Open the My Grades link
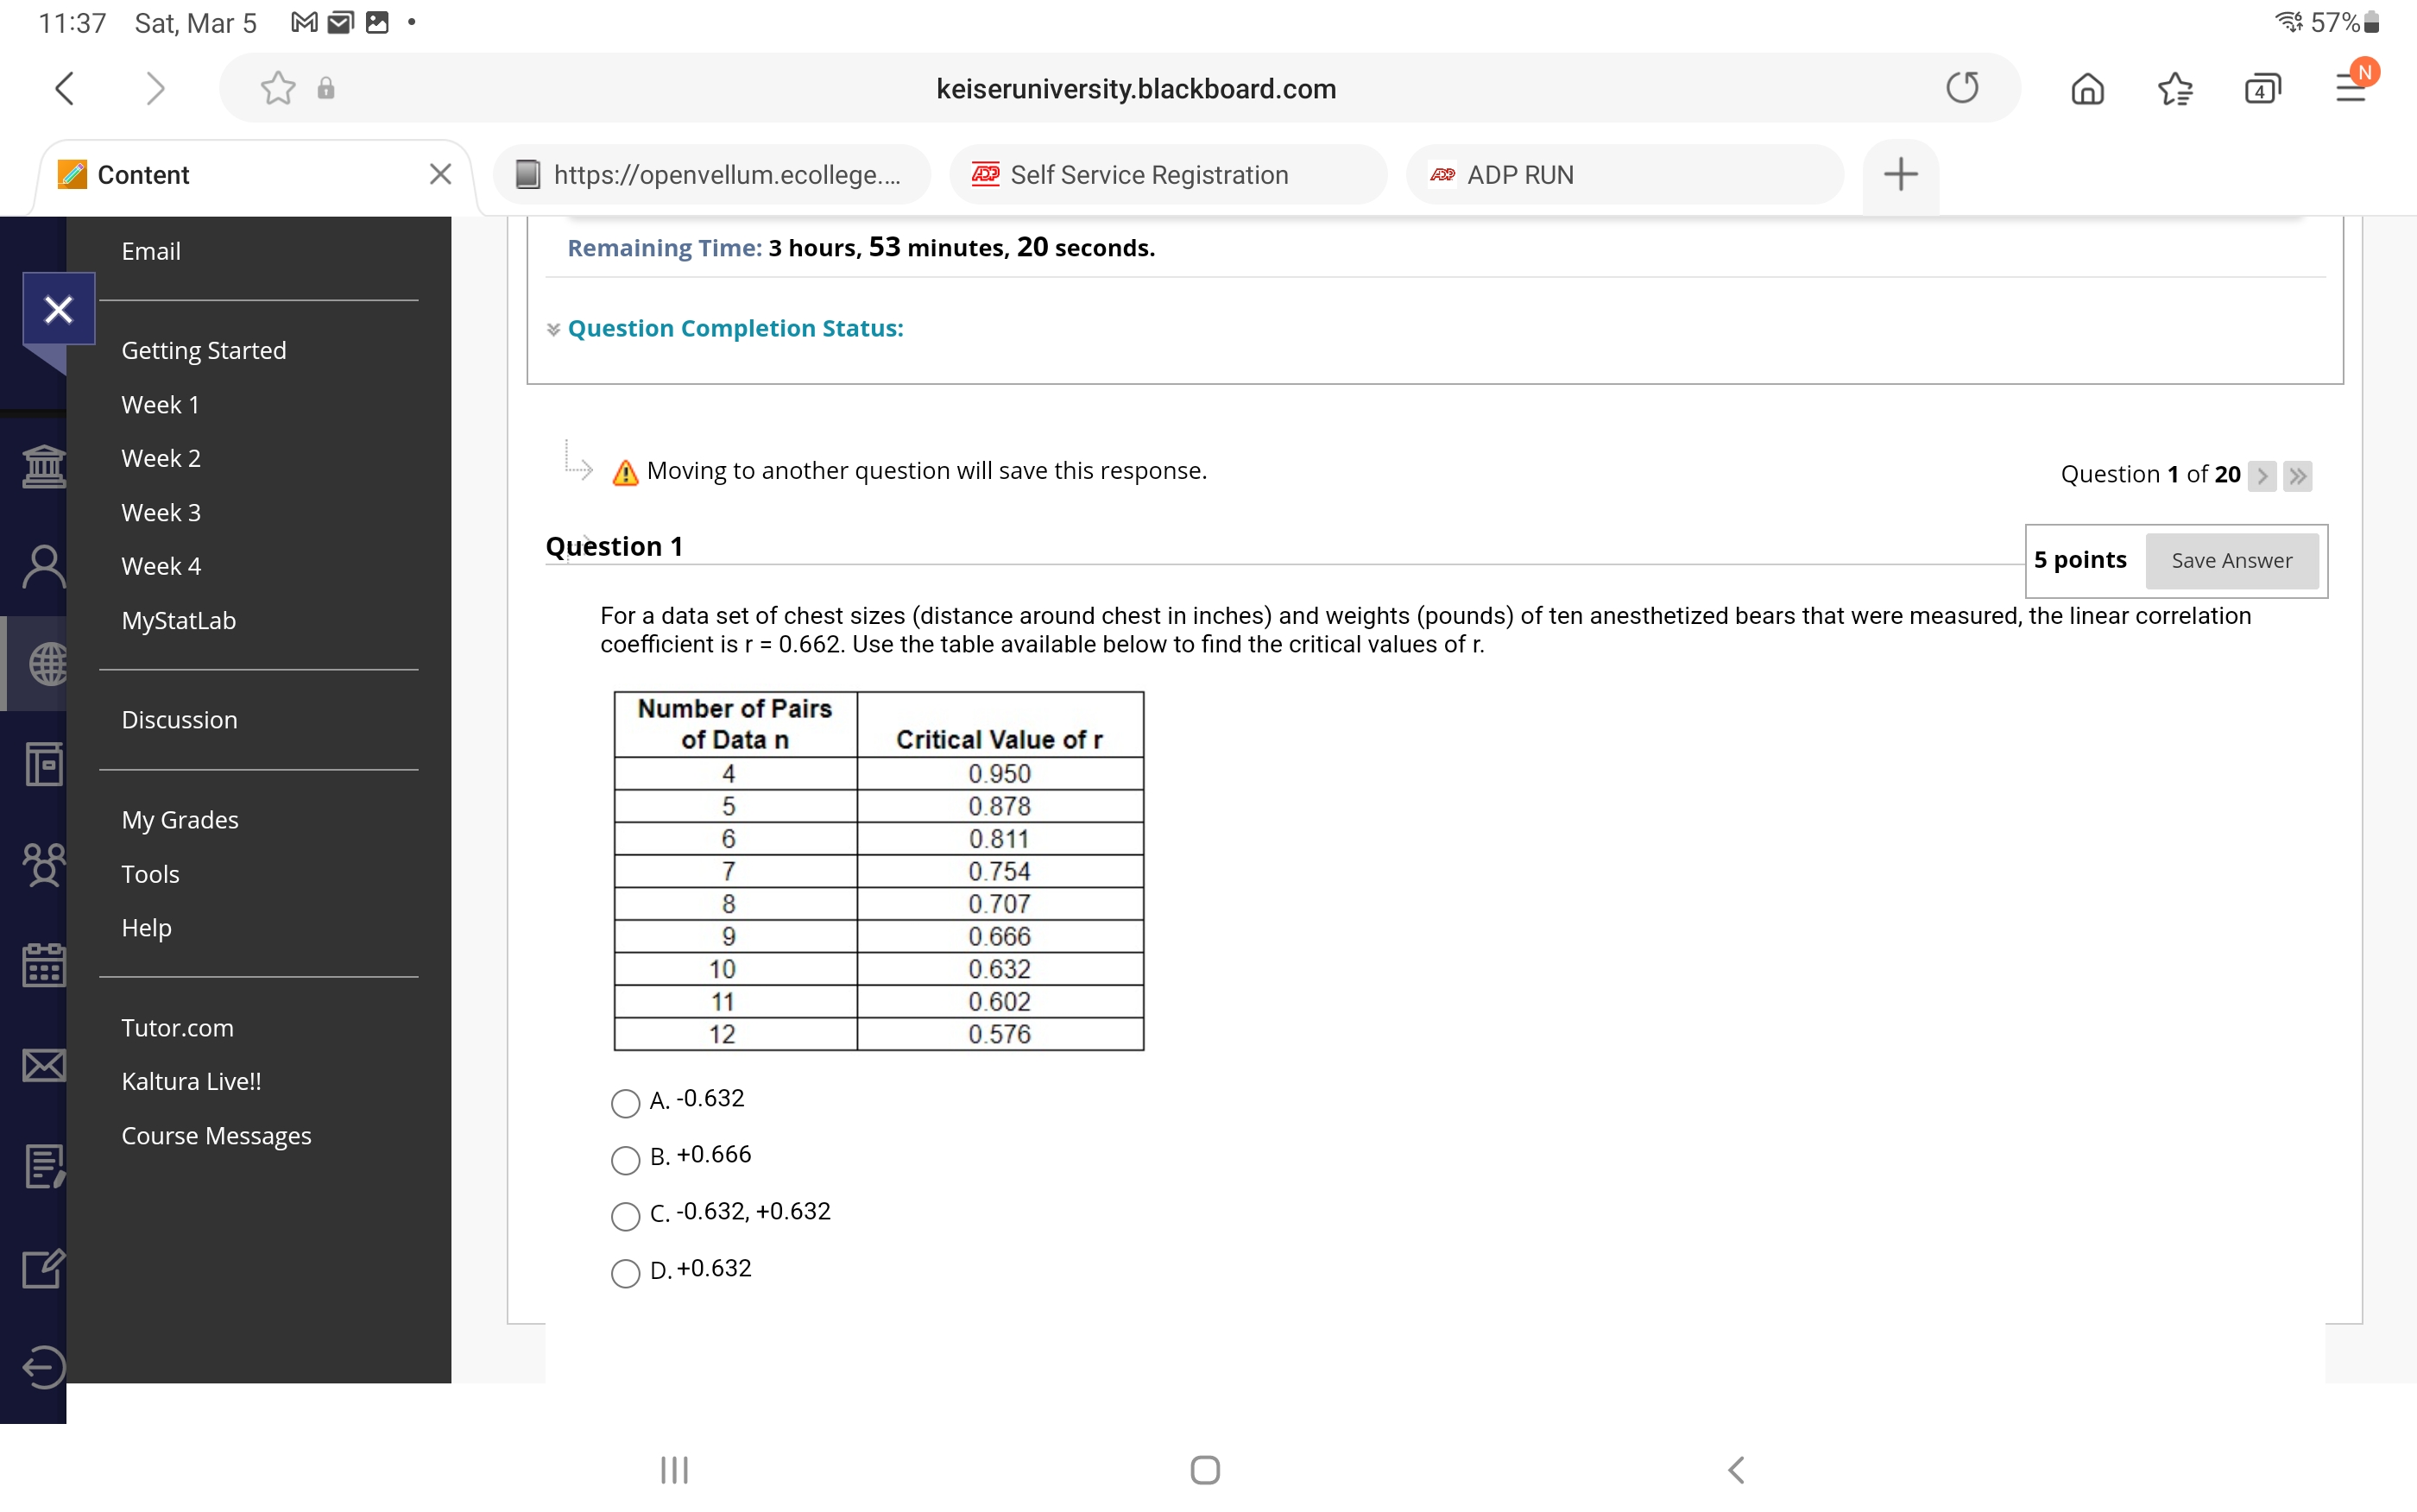 coord(180,820)
